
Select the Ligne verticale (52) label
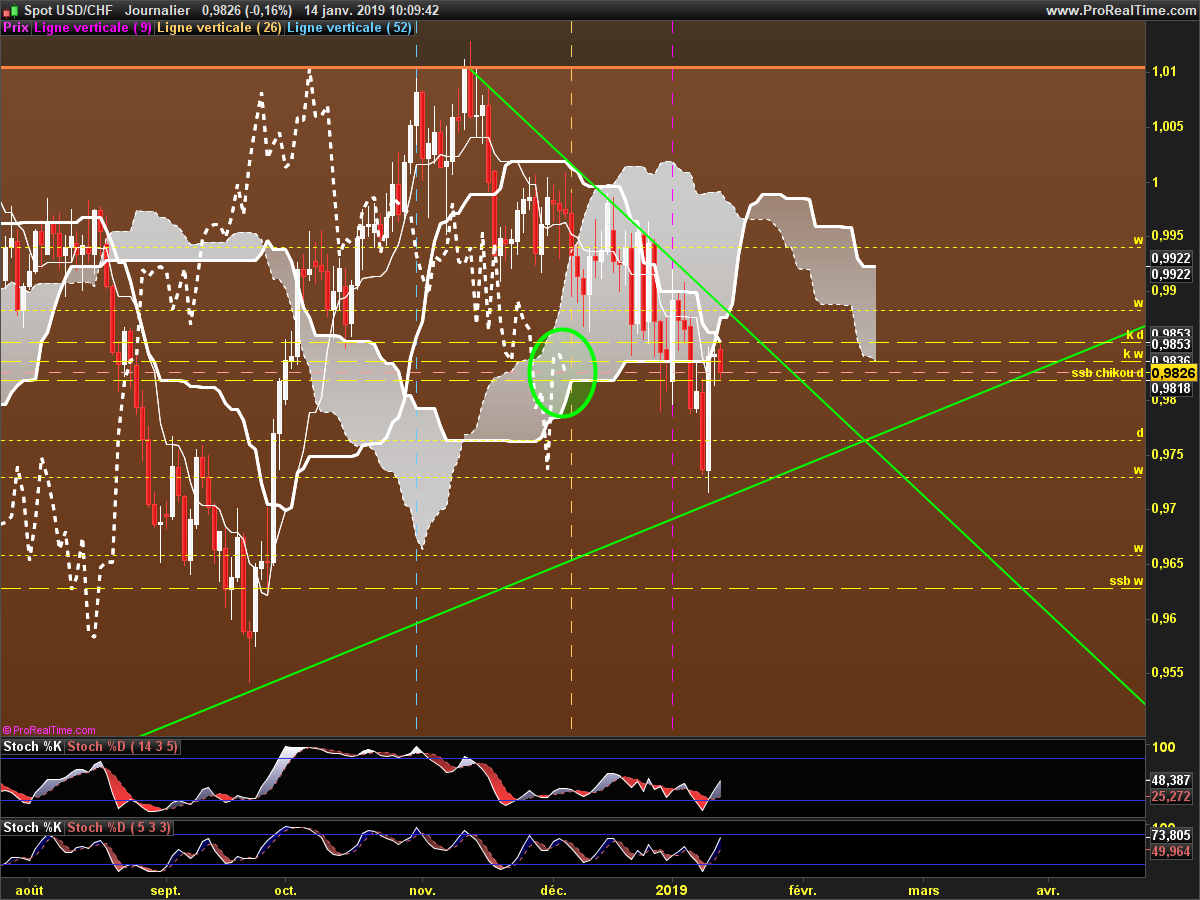(349, 28)
